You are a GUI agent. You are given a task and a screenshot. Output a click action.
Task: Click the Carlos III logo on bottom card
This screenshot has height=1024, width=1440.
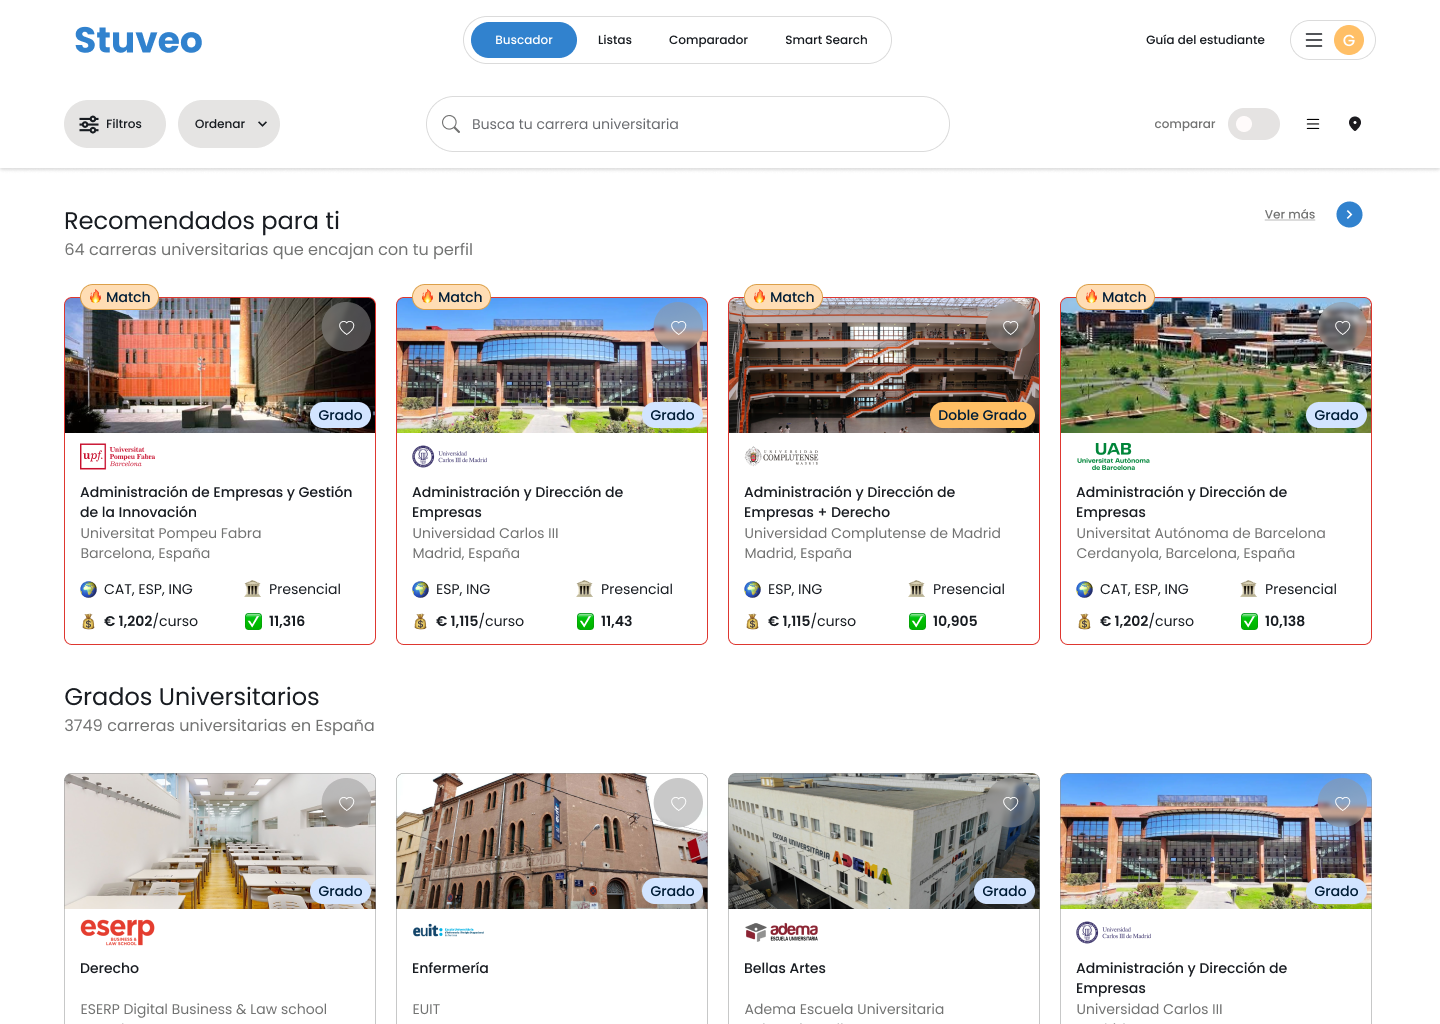tap(1114, 932)
